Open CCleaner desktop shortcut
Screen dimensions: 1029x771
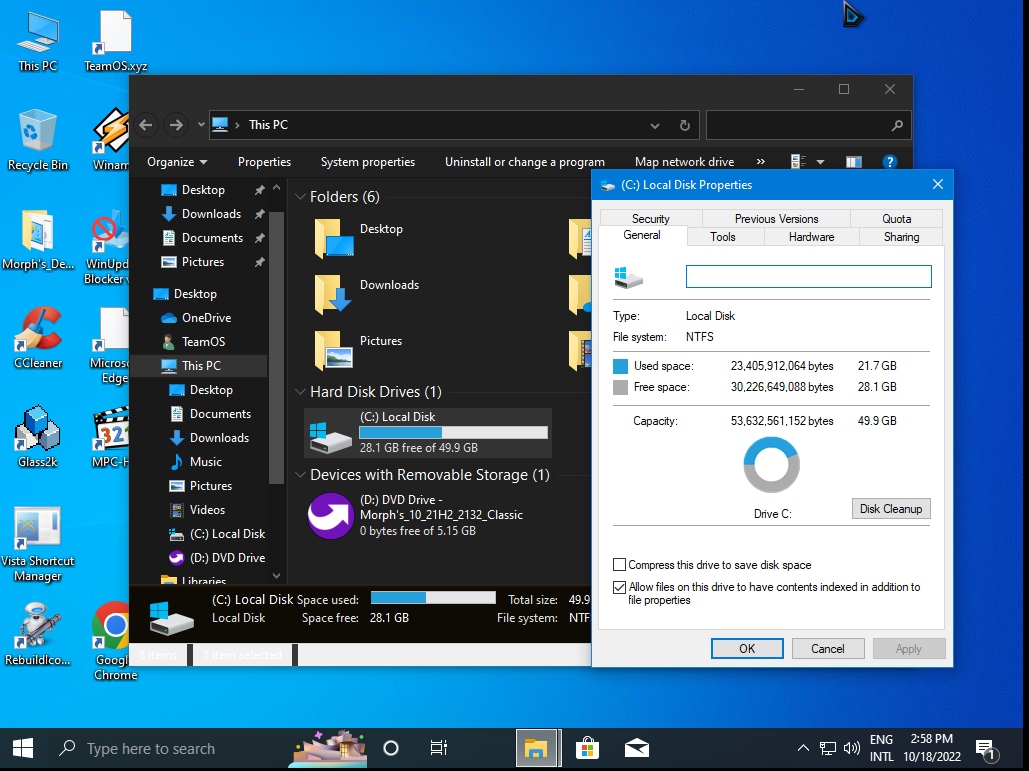tap(38, 330)
